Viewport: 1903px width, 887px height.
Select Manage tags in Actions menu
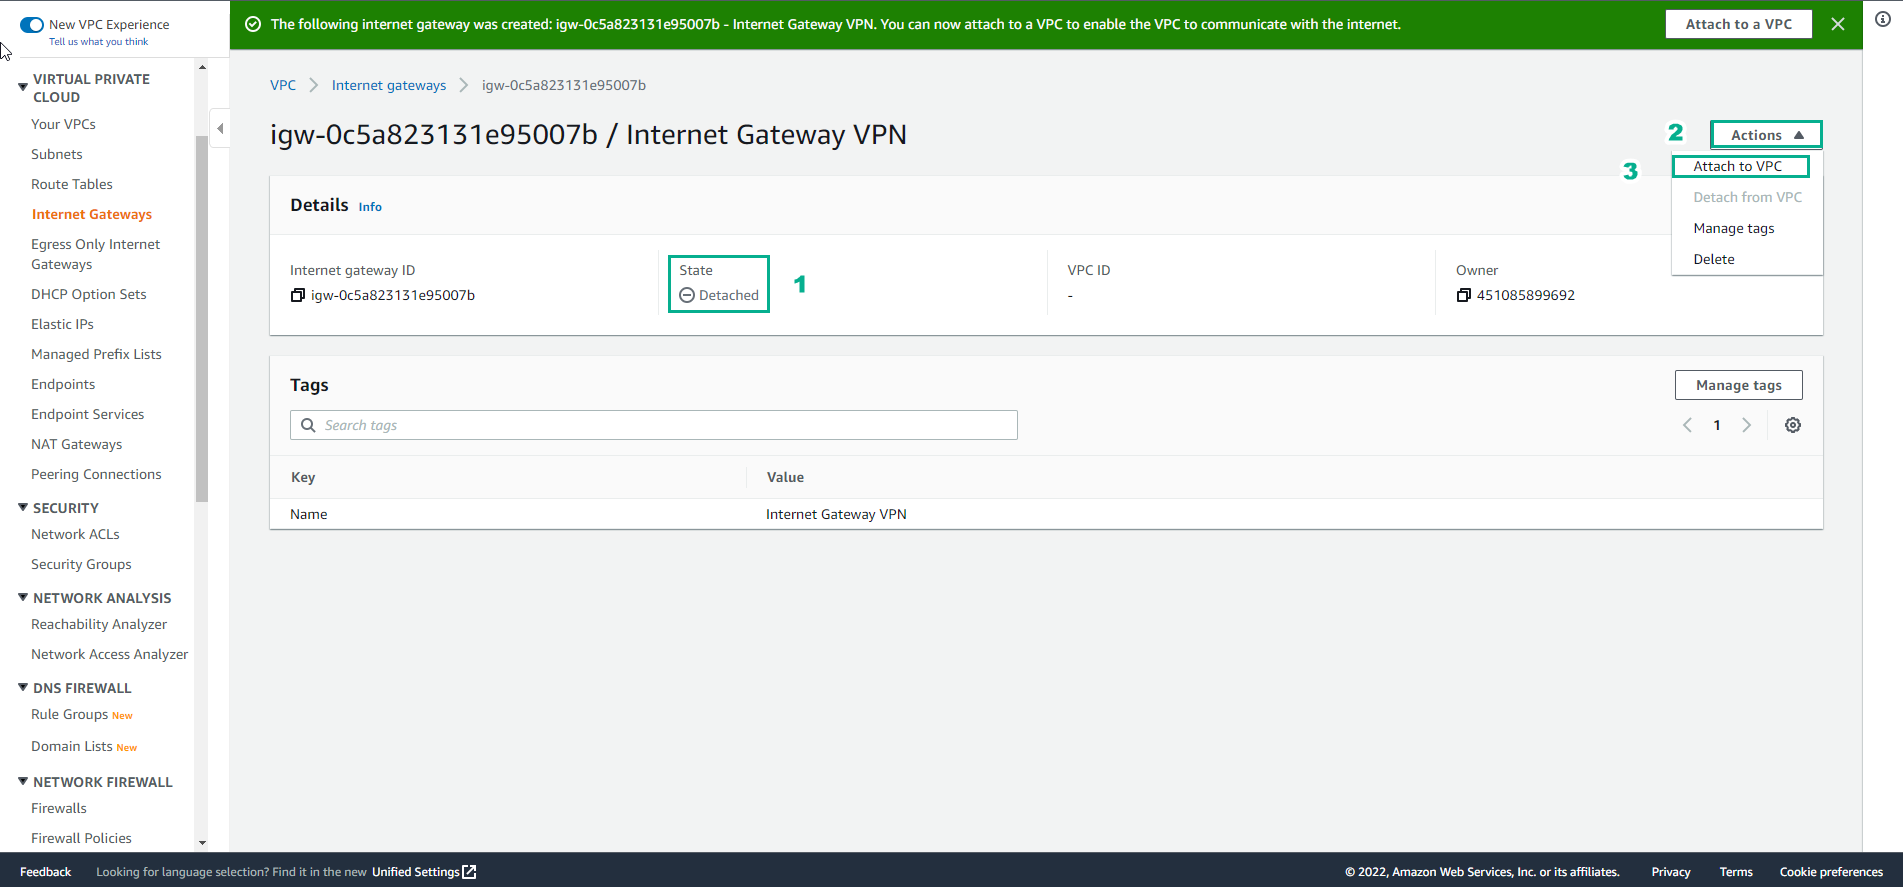pos(1734,228)
